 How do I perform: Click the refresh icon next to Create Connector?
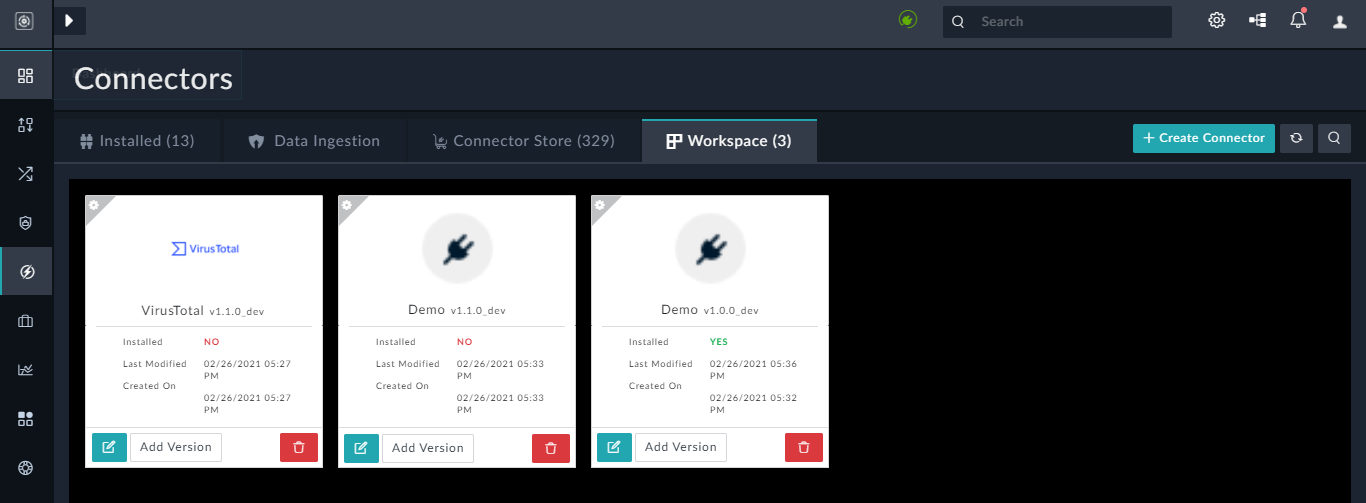1296,138
